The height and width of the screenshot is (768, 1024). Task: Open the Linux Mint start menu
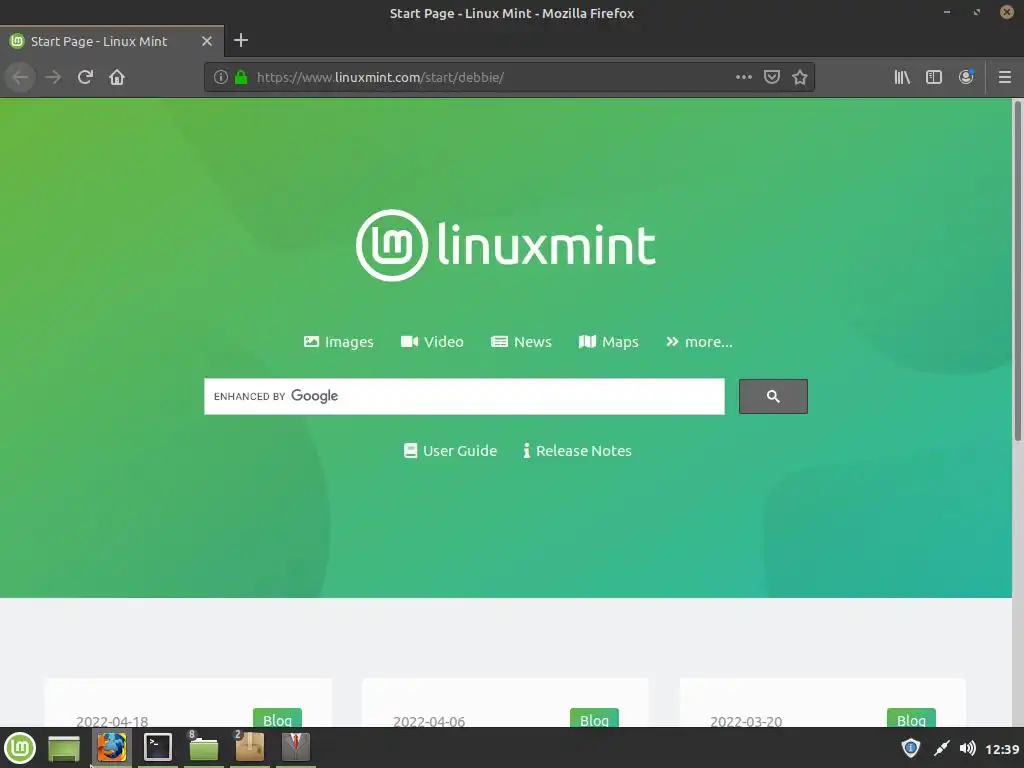coord(20,748)
